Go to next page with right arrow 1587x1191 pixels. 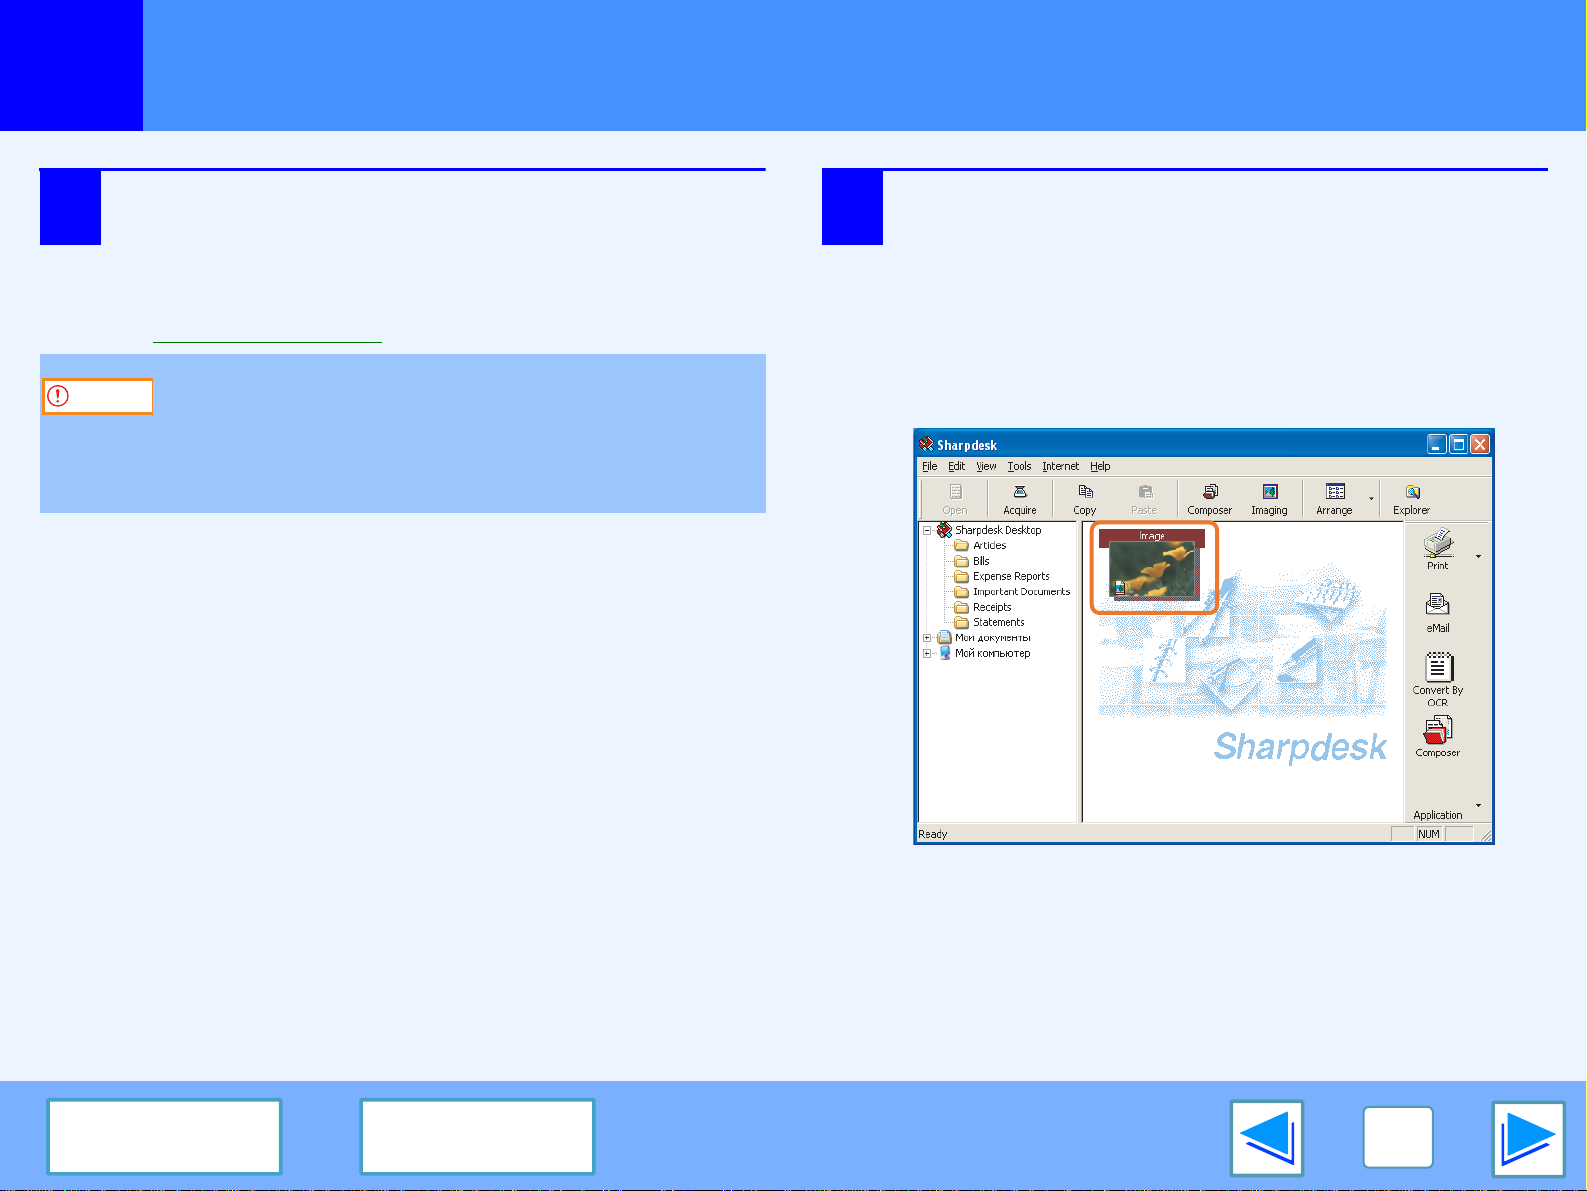coord(1527,1138)
